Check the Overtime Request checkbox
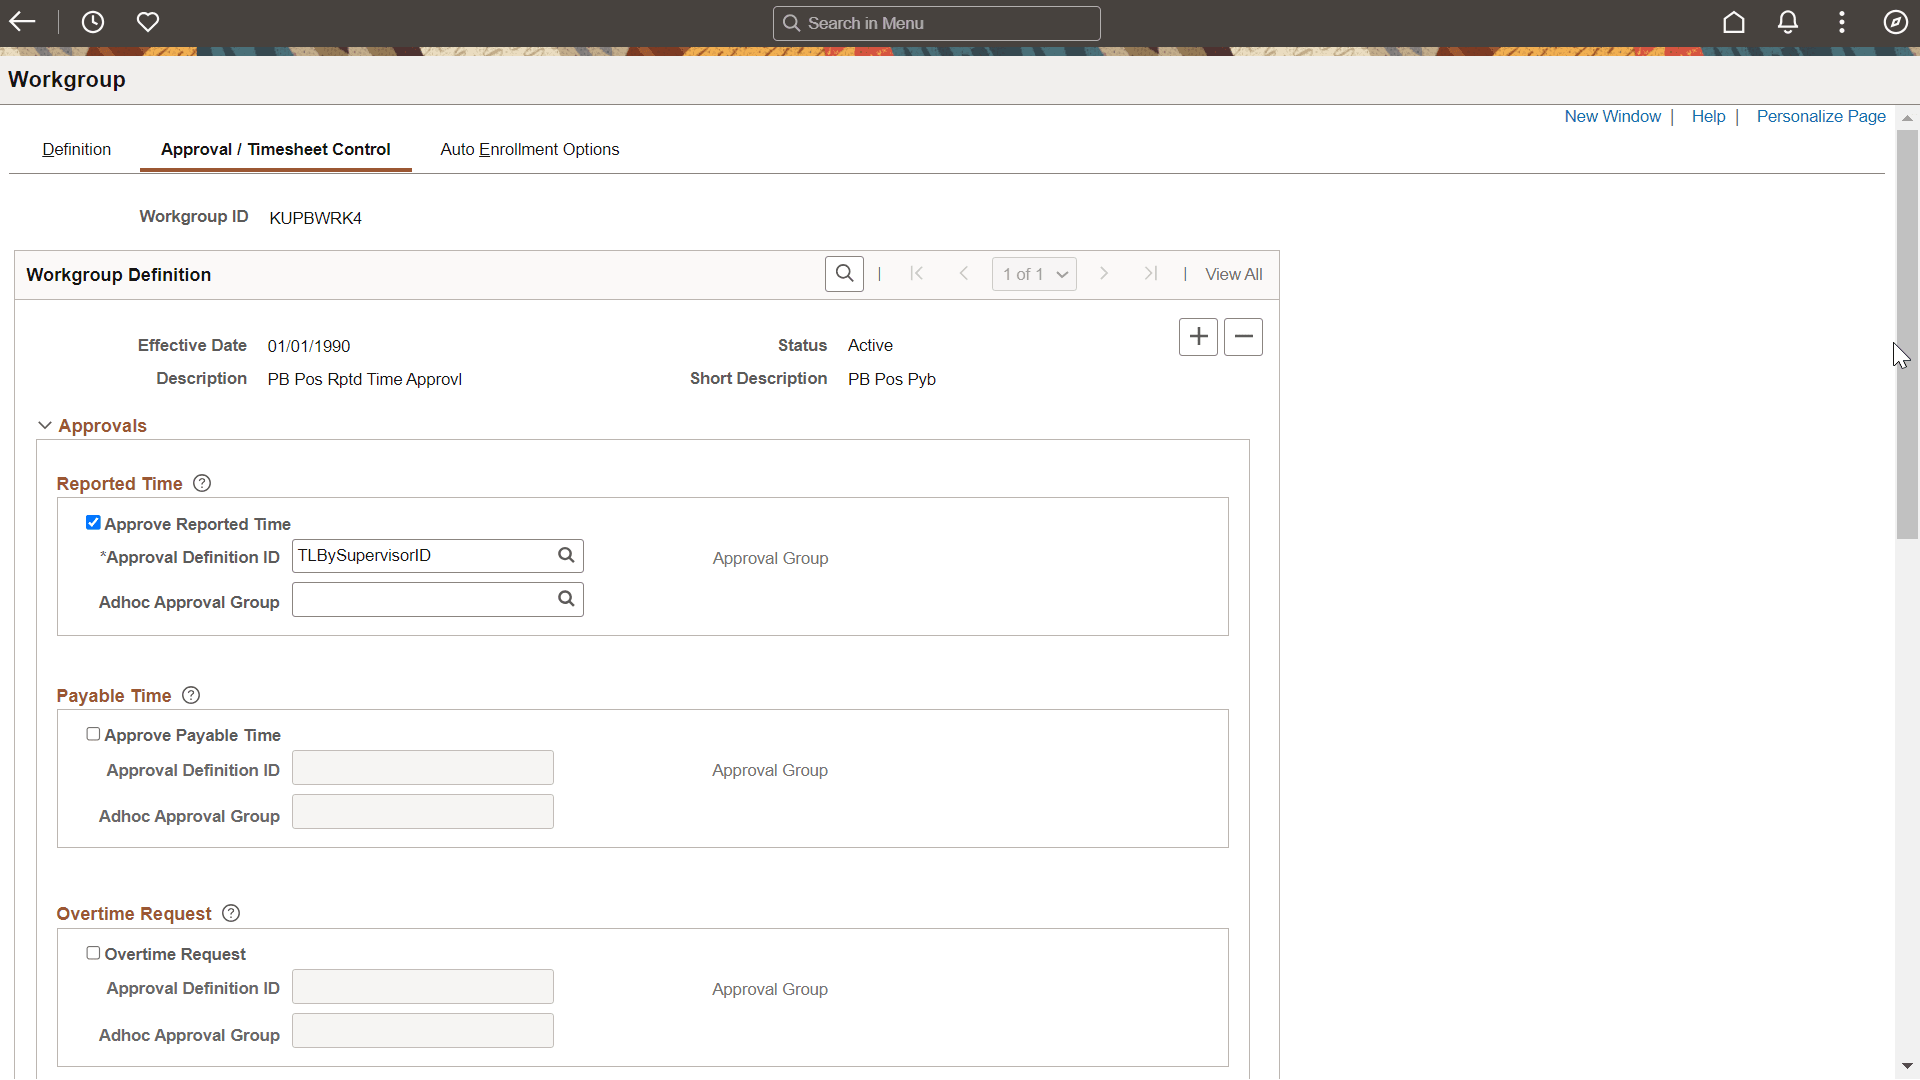1920x1080 pixels. coord(93,953)
